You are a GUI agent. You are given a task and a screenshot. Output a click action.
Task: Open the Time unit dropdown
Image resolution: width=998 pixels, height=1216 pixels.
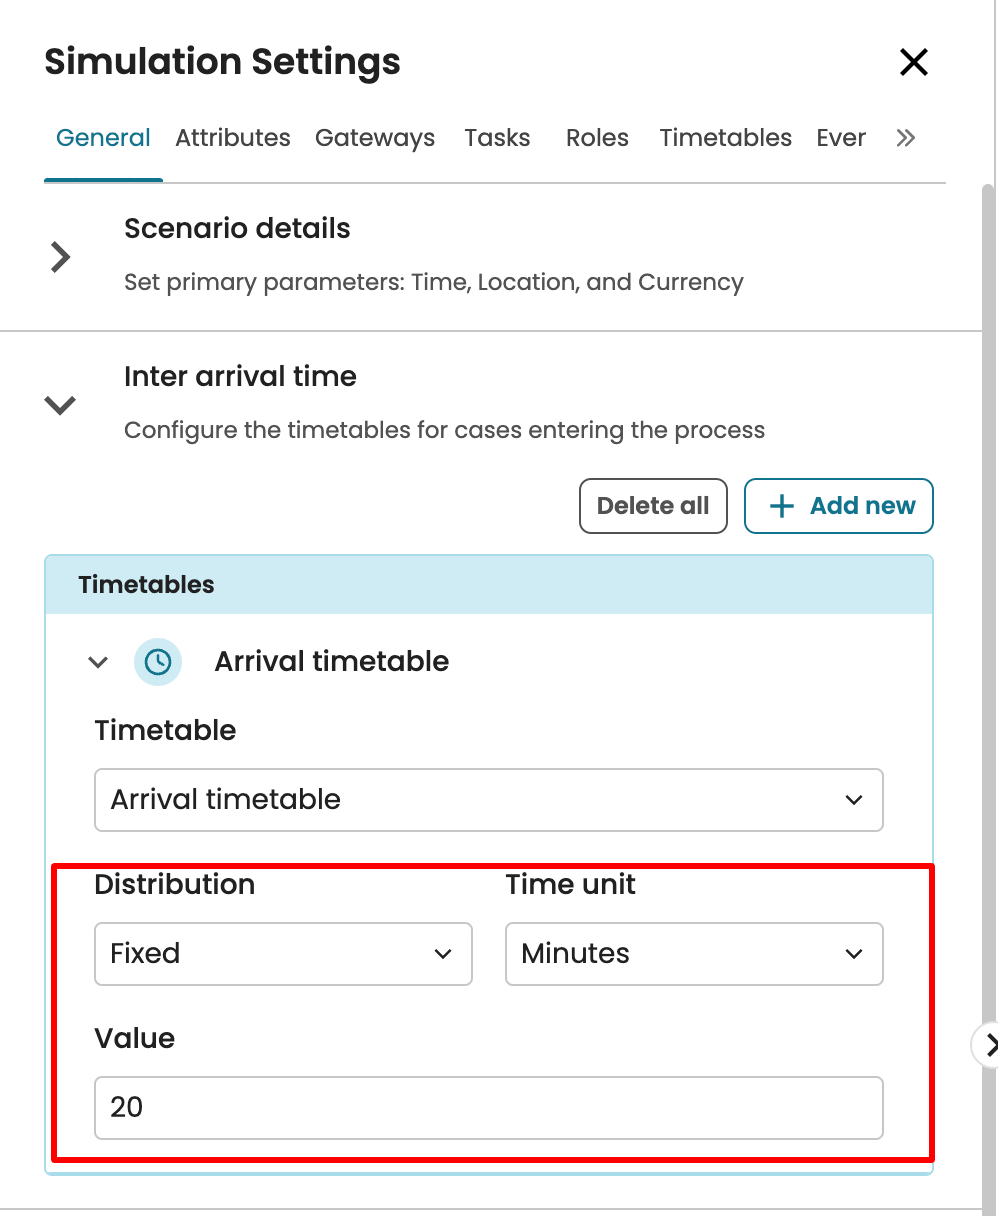click(x=693, y=954)
